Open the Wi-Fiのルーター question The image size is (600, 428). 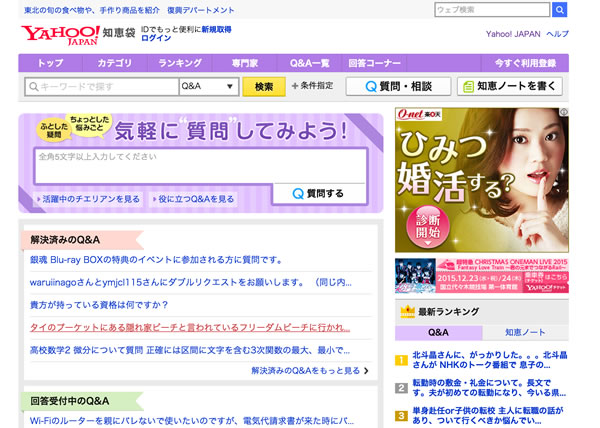coord(192,421)
